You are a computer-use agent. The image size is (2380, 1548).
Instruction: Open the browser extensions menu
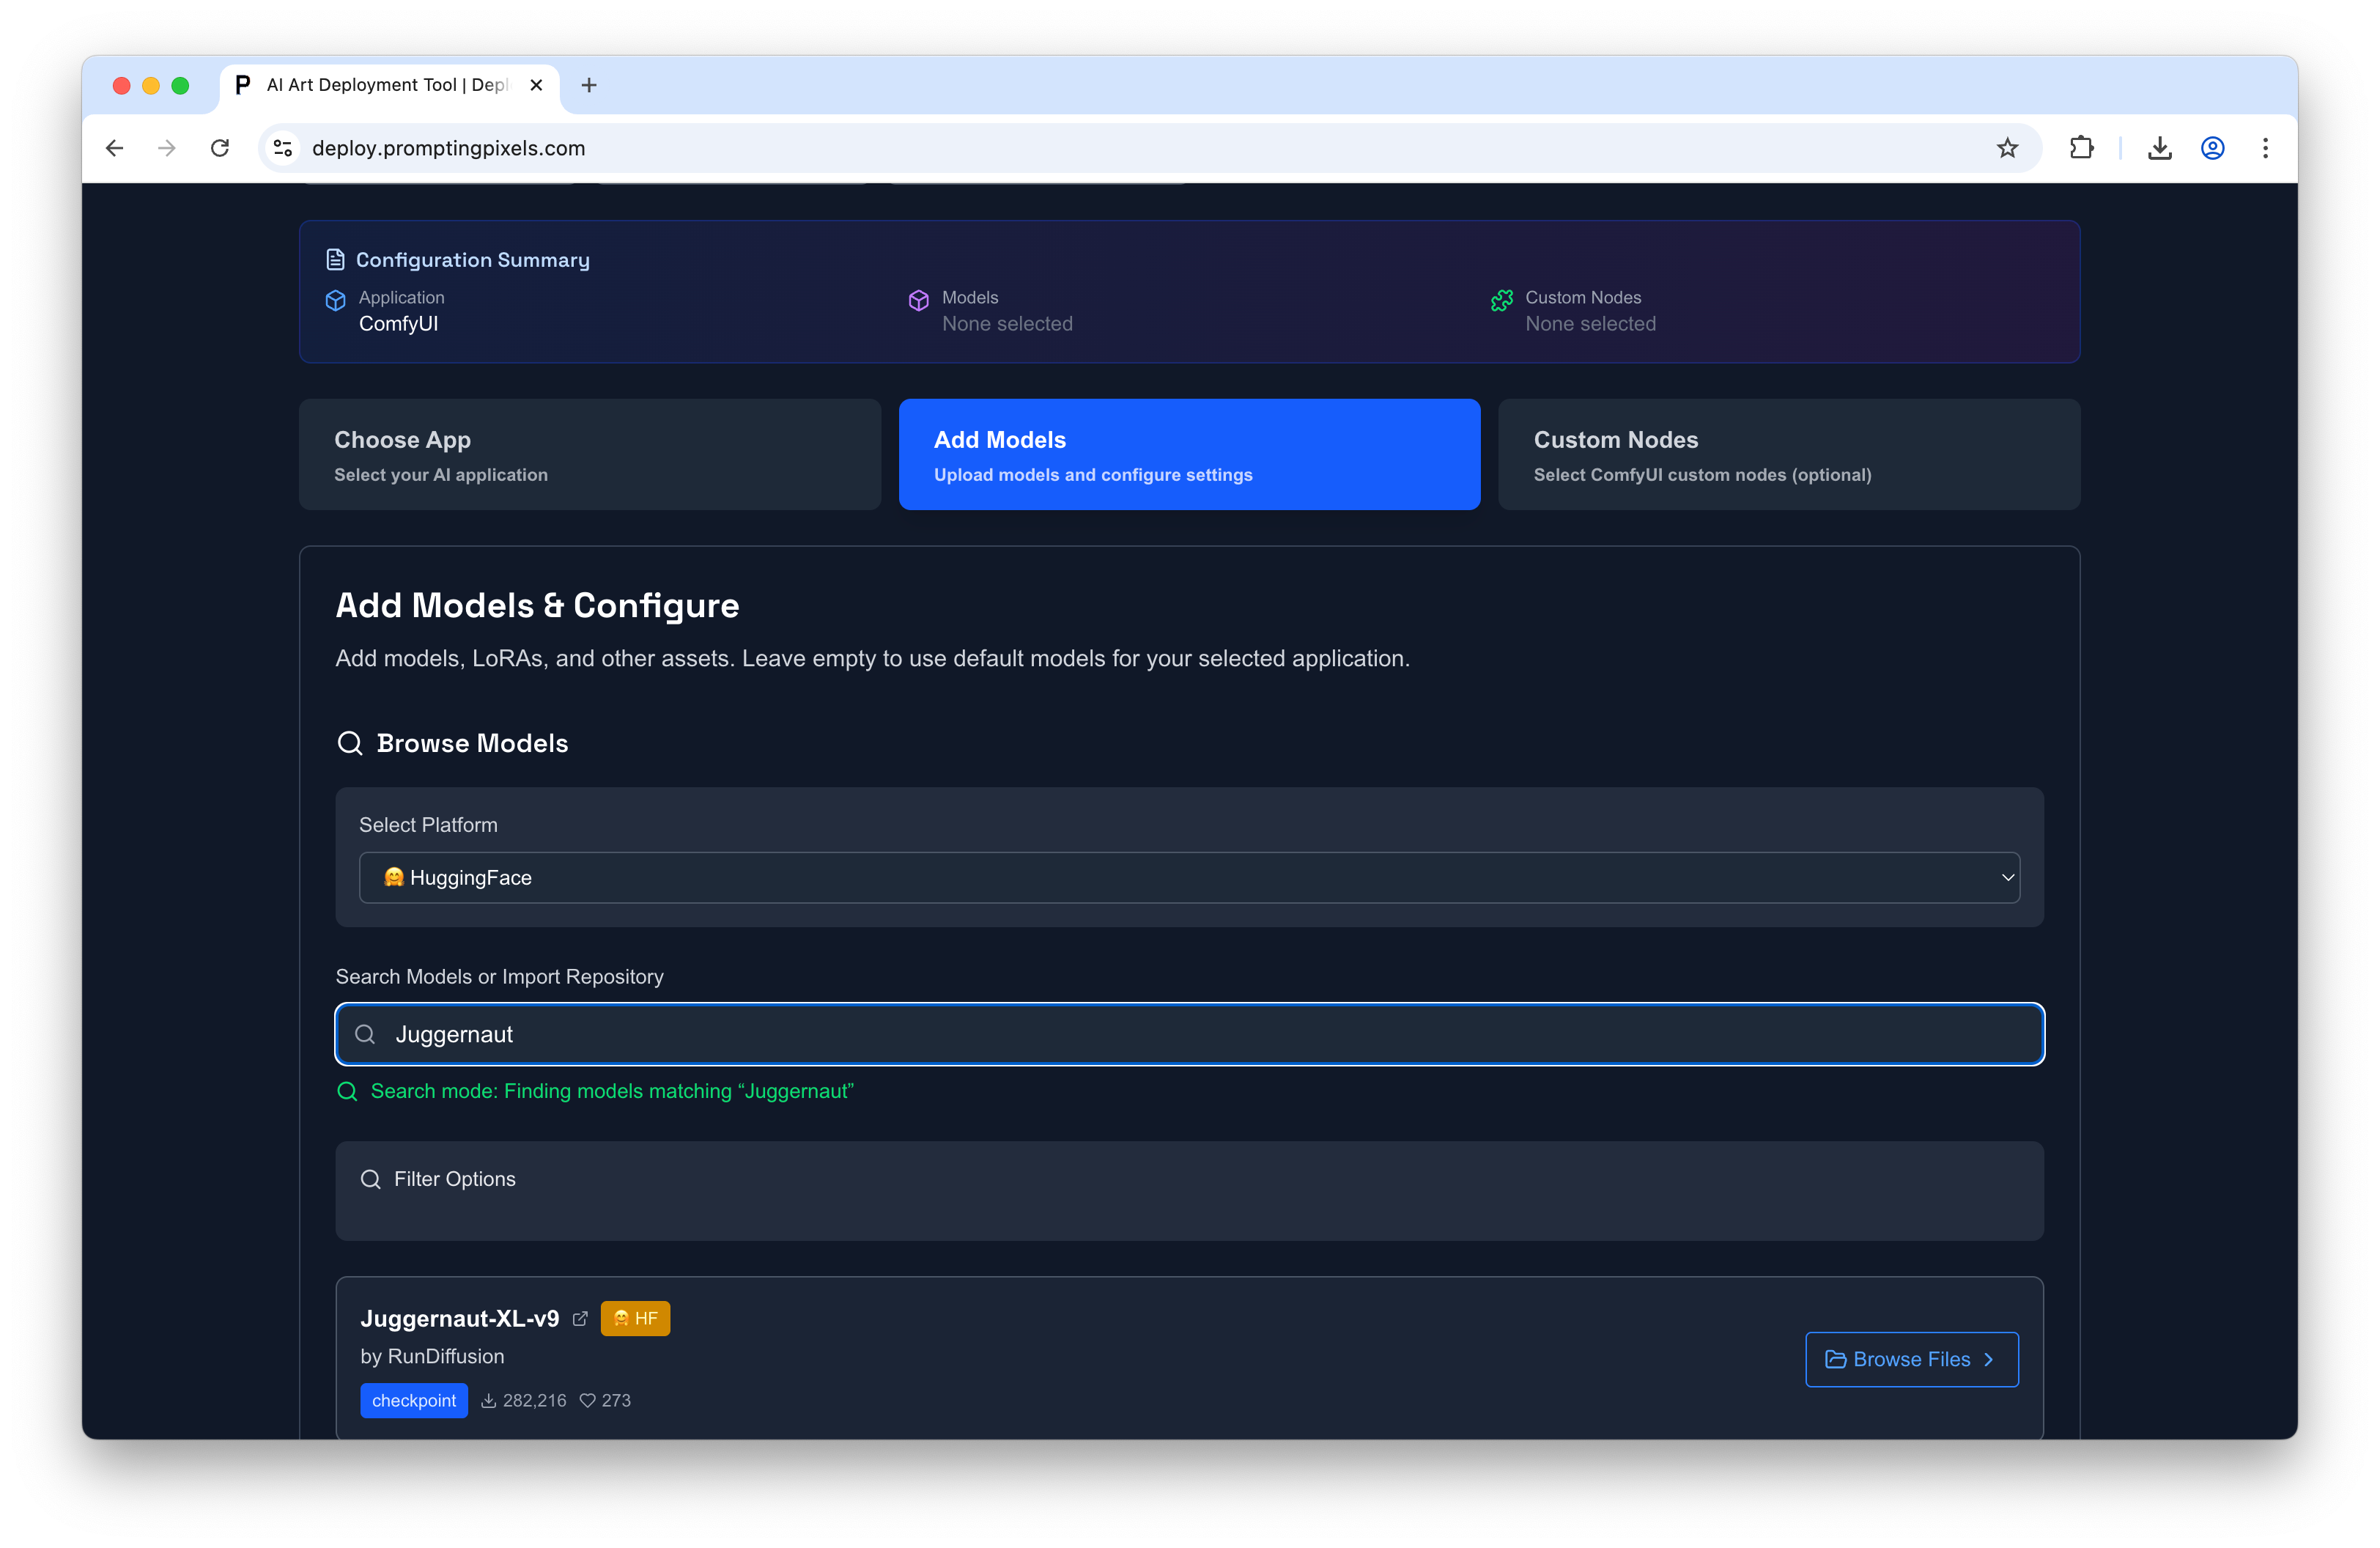[2081, 148]
